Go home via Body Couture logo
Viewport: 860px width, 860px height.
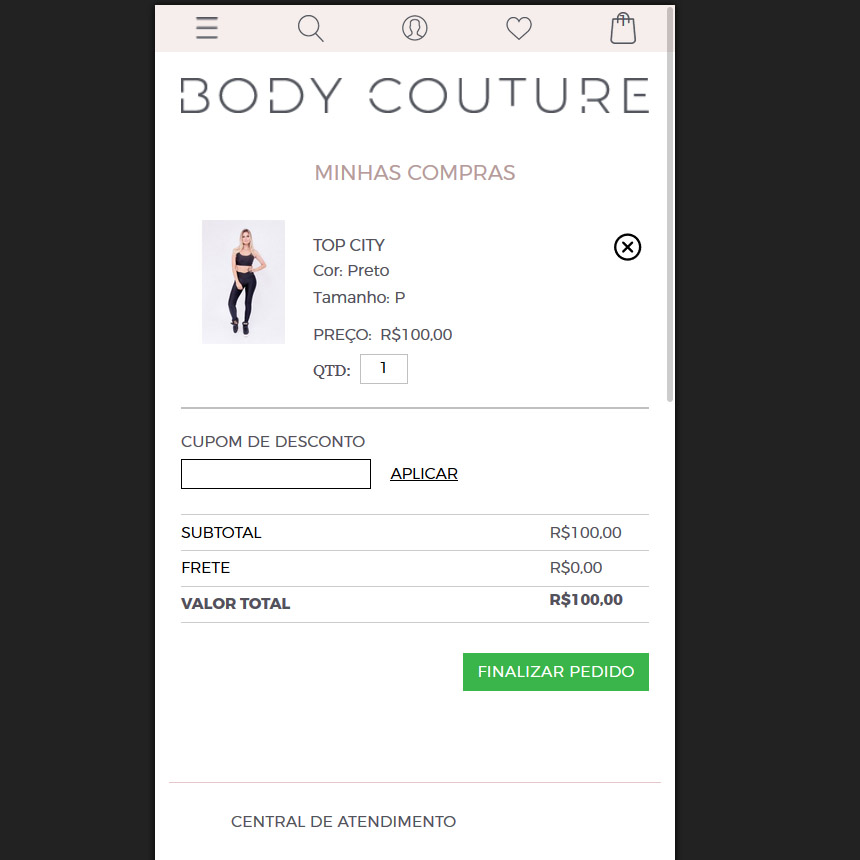click(x=415, y=95)
